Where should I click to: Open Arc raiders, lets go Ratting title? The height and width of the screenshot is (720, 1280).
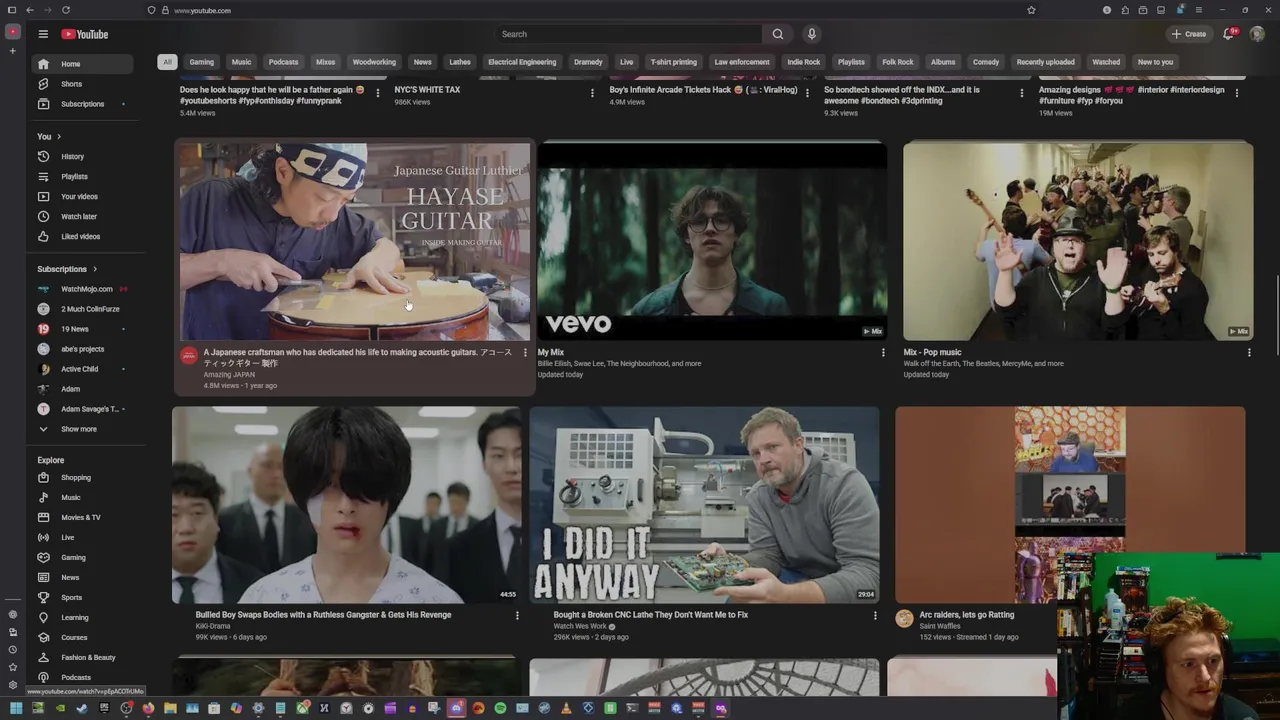pyautogui.click(x=967, y=615)
